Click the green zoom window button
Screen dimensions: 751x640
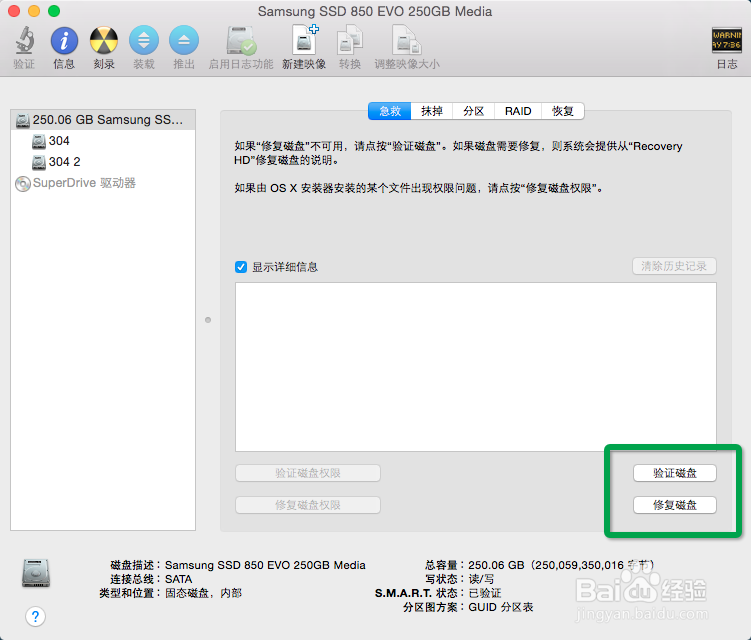pos(54,11)
